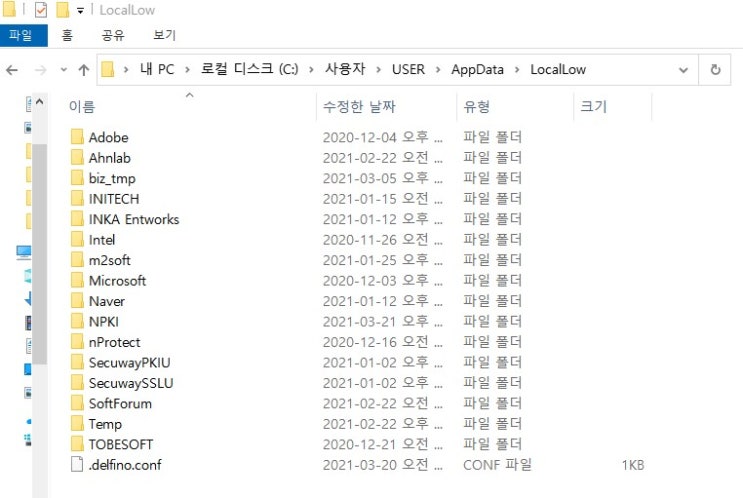743x498 pixels.
Task: Open the 공유 ribbon tab
Action: (x=113, y=36)
